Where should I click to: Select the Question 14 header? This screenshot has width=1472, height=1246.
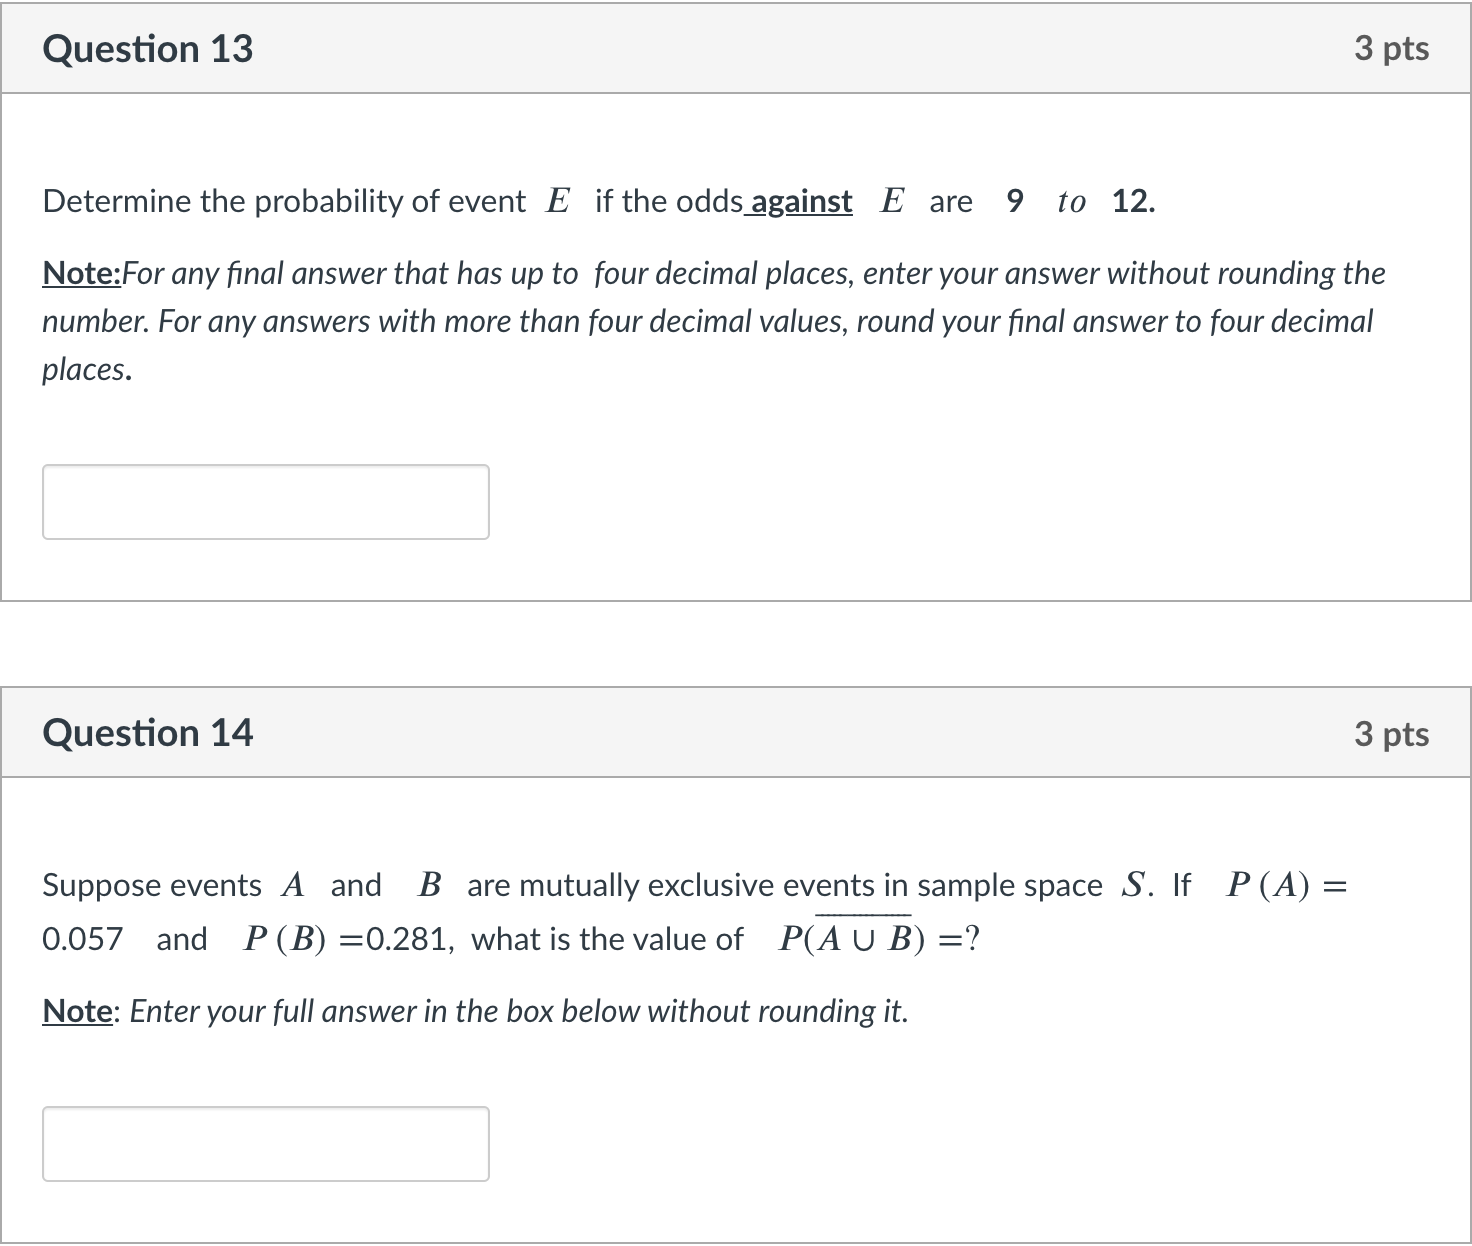click(148, 732)
